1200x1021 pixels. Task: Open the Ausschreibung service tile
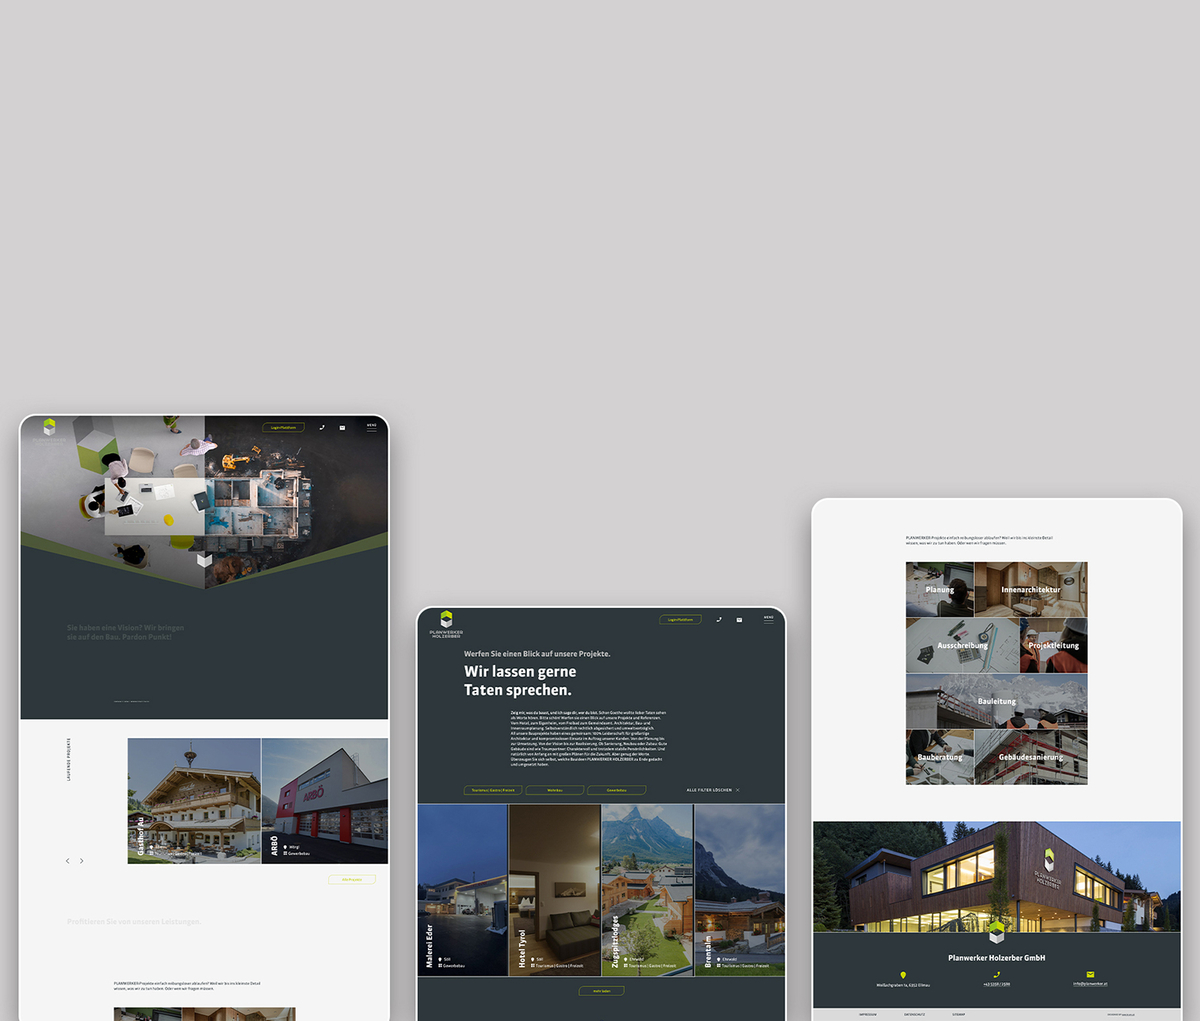click(x=963, y=645)
